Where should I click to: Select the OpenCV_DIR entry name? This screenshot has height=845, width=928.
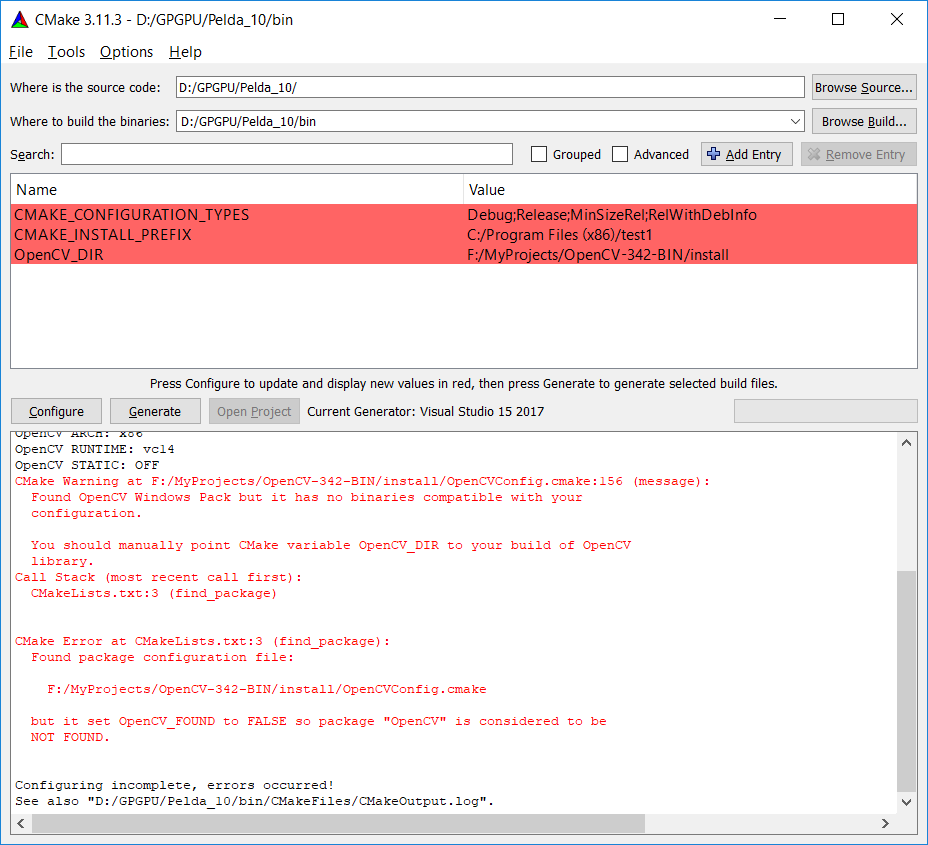coord(59,255)
